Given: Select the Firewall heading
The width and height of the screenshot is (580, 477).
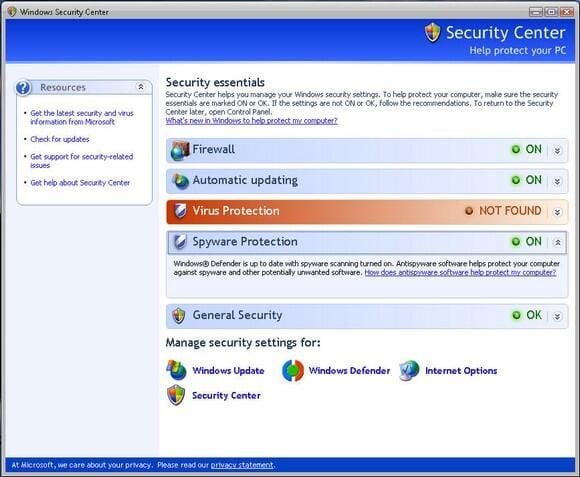Looking at the screenshot, I should click(213, 149).
